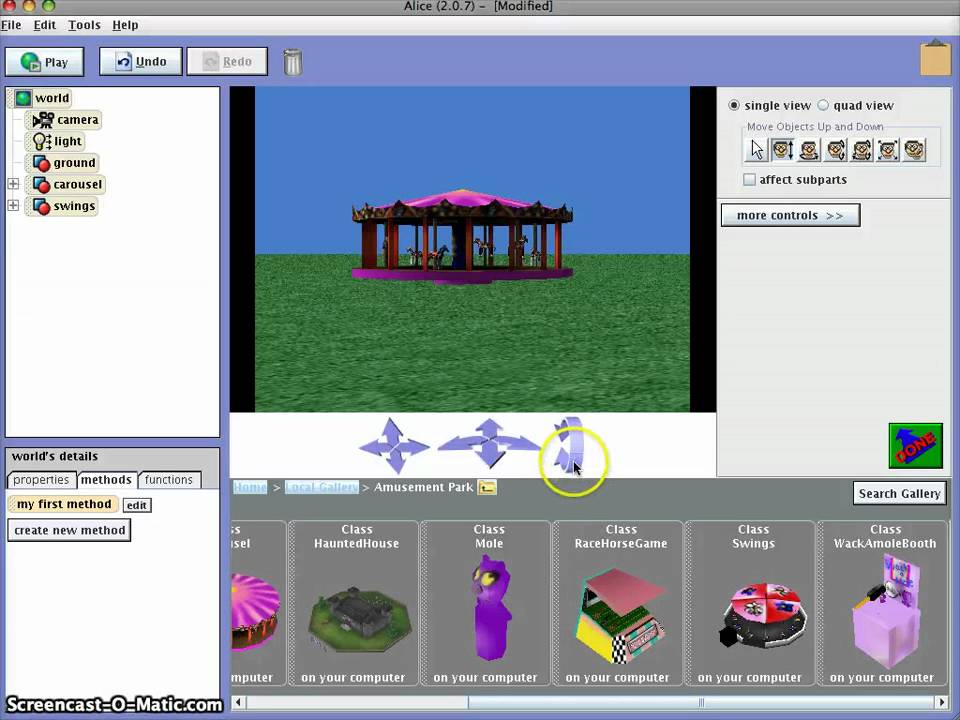Expand the carousel tree node
Image resolution: width=960 pixels, height=720 pixels.
(13, 184)
